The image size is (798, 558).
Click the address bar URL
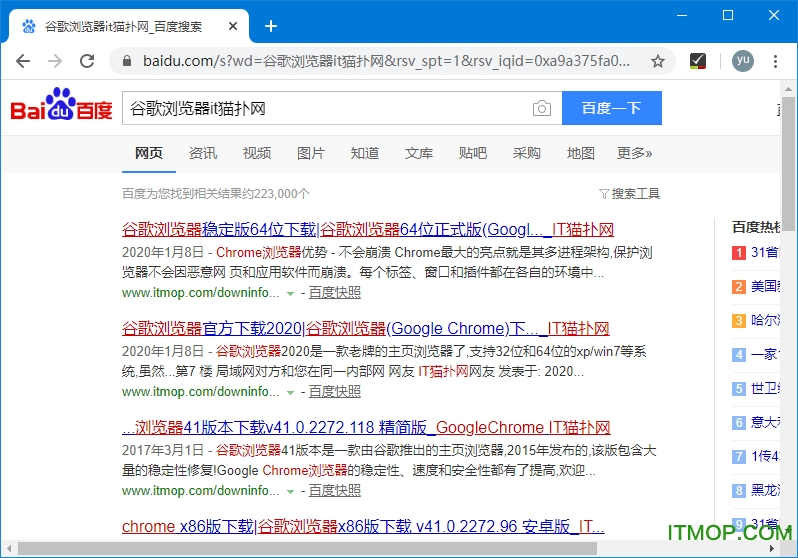[x=386, y=61]
